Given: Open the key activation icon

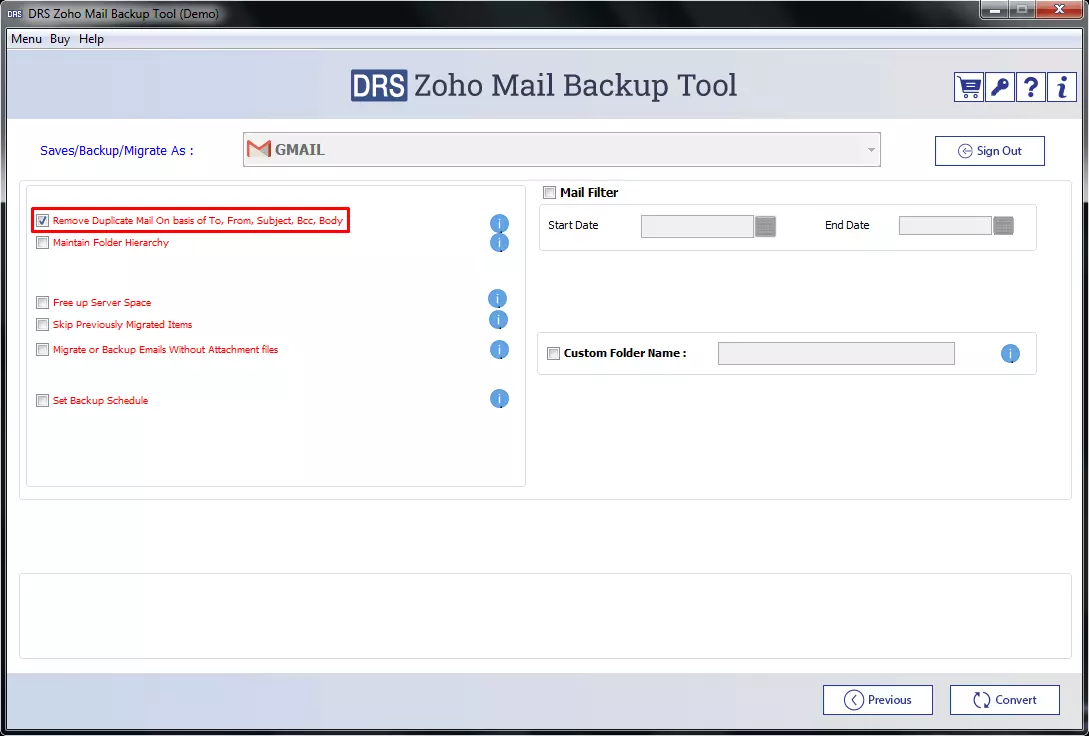Looking at the screenshot, I should point(999,87).
